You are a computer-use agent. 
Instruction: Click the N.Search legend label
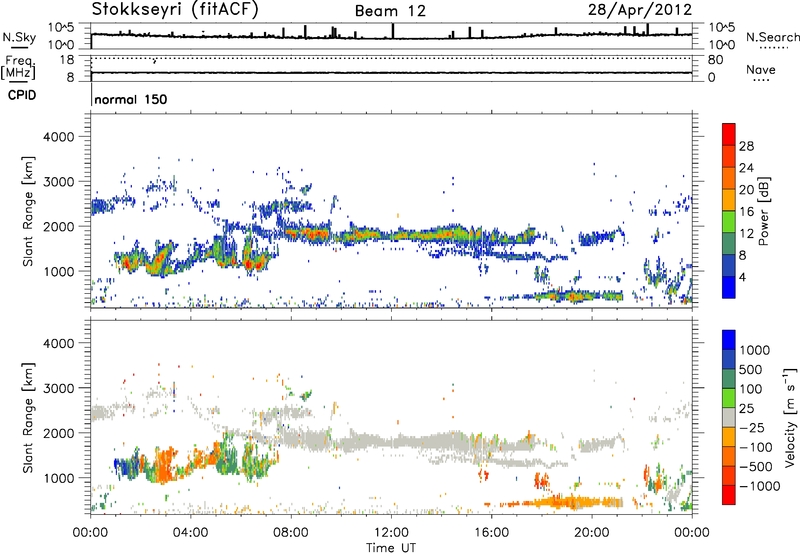click(772, 37)
